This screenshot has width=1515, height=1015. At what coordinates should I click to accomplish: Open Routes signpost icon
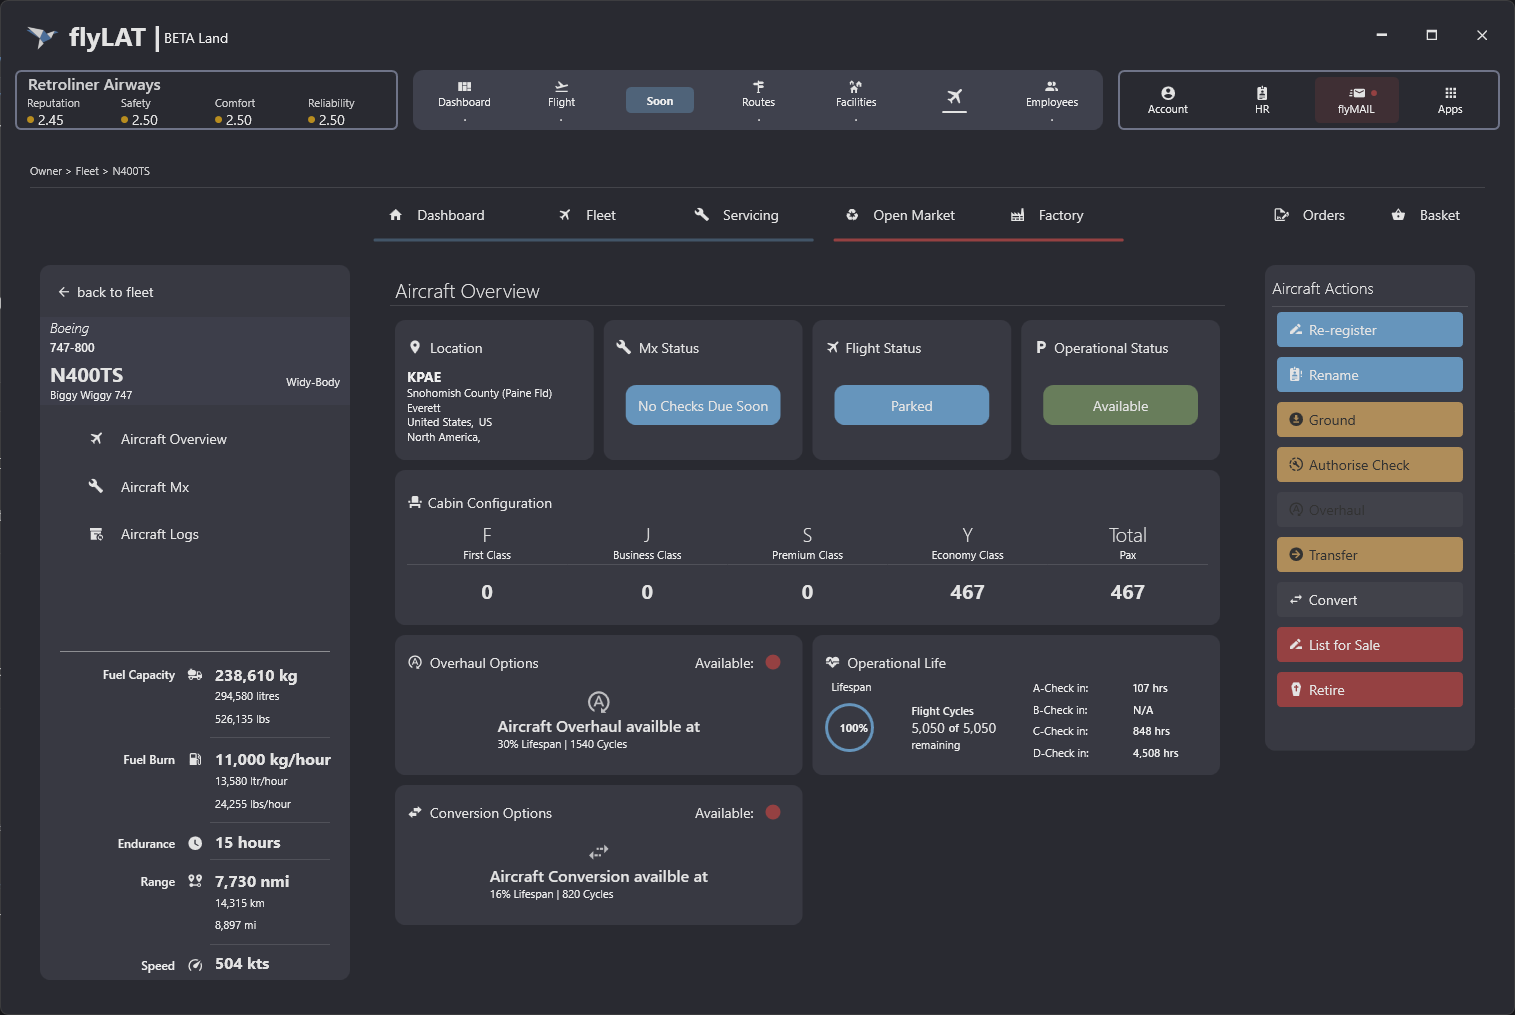758,87
